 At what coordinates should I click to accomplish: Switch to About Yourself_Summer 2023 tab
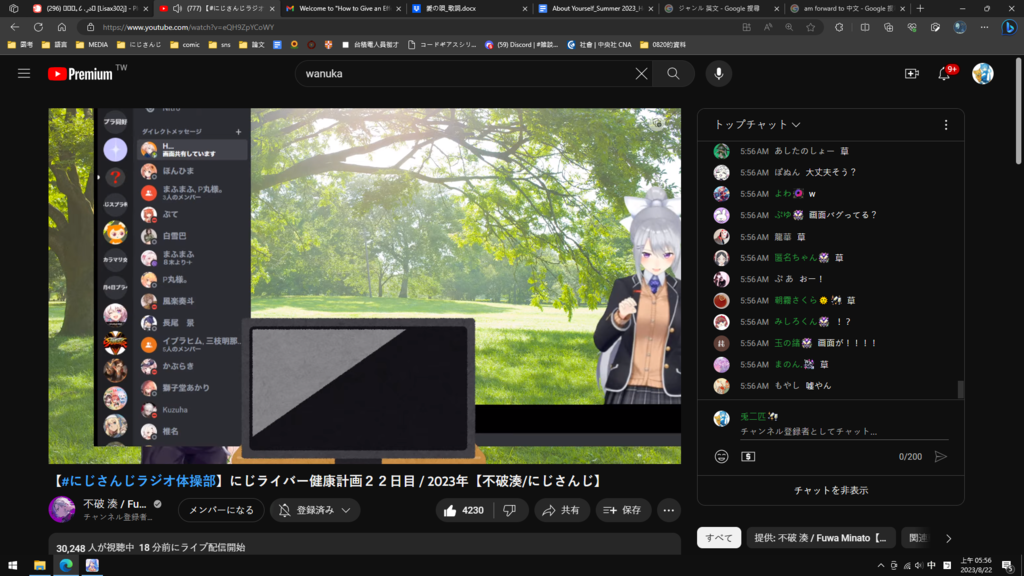[594, 8]
